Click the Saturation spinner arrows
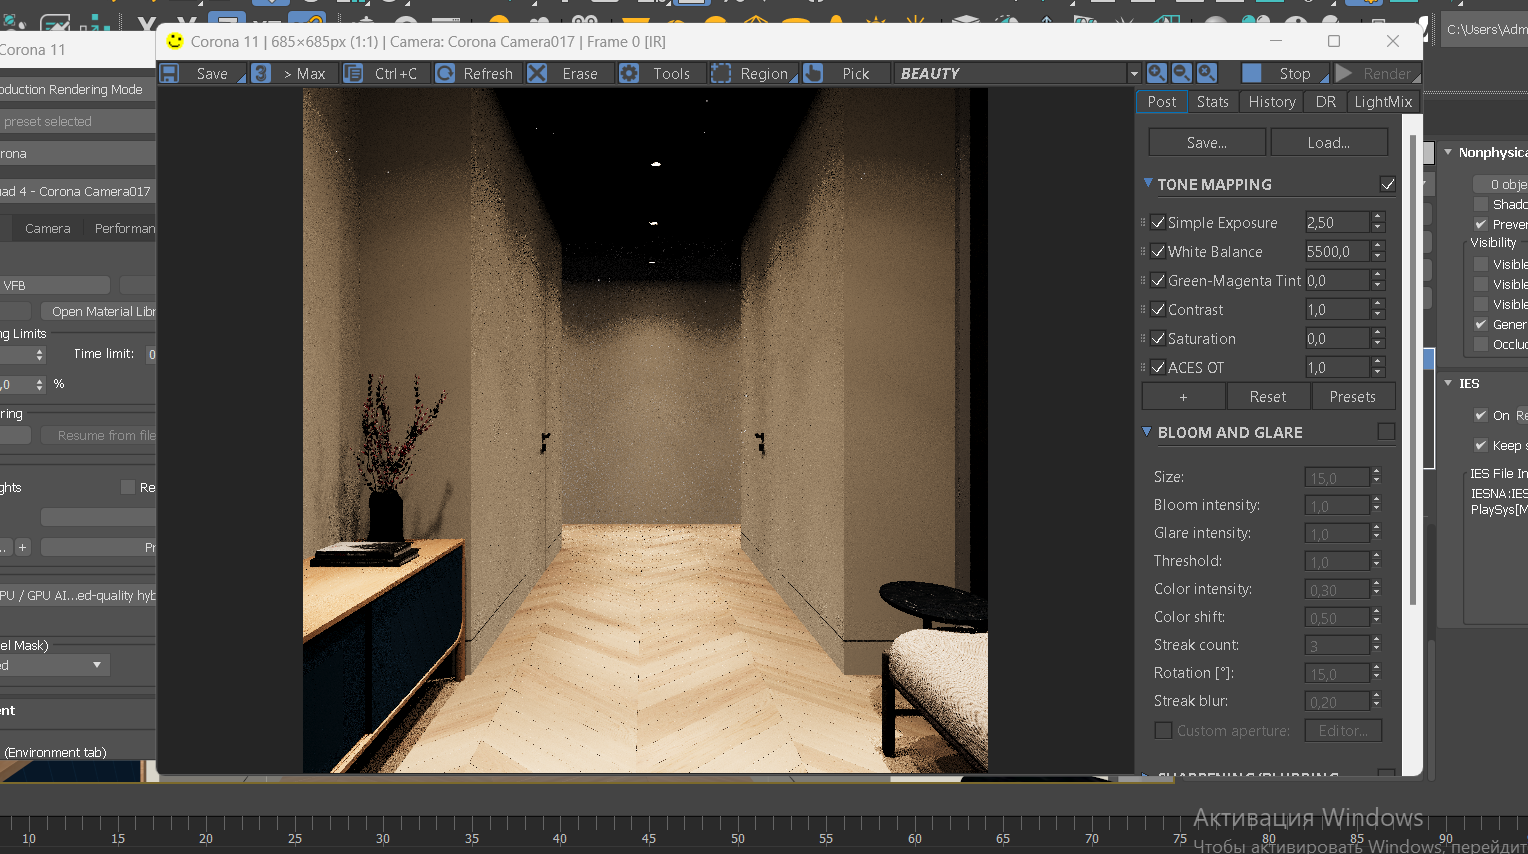Viewport: 1528px width, 854px height. [x=1378, y=338]
